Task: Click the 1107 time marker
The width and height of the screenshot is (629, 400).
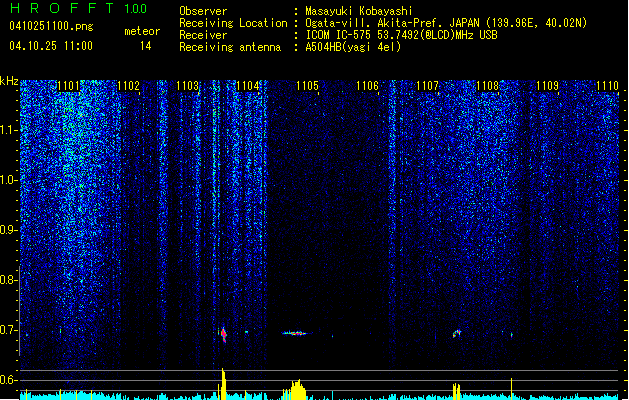Action: click(427, 86)
